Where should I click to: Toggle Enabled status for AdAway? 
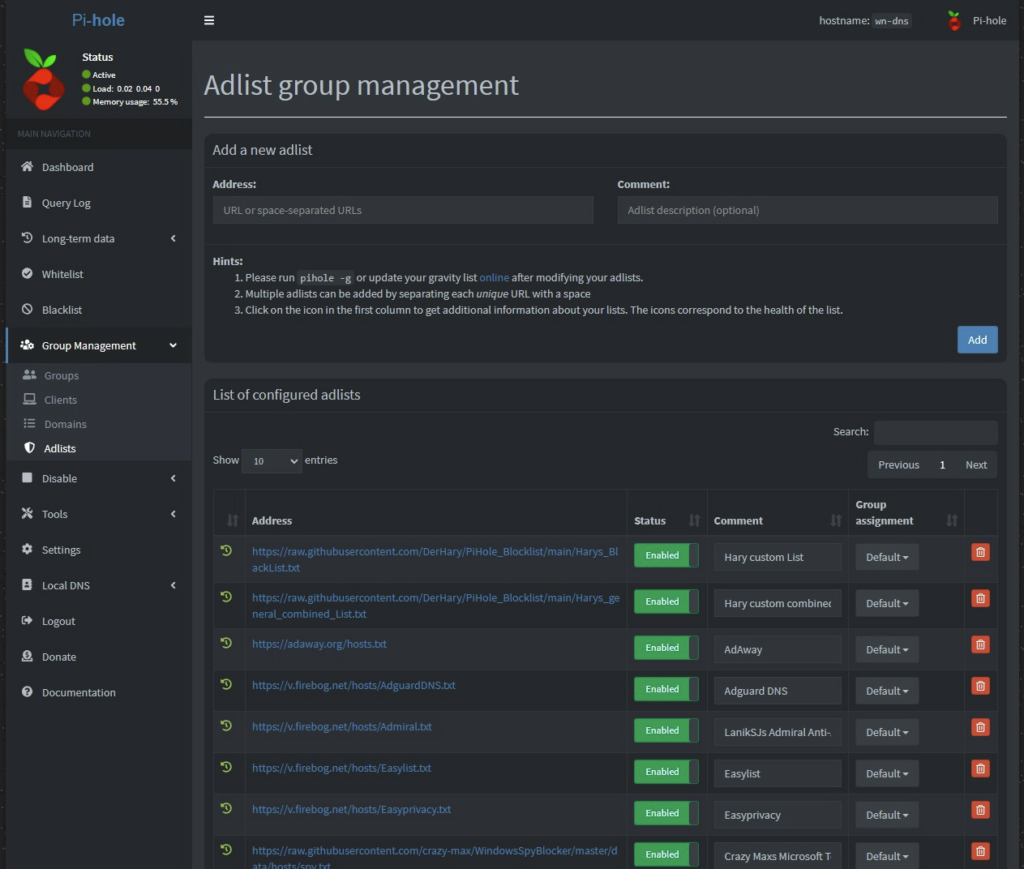click(x=666, y=648)
